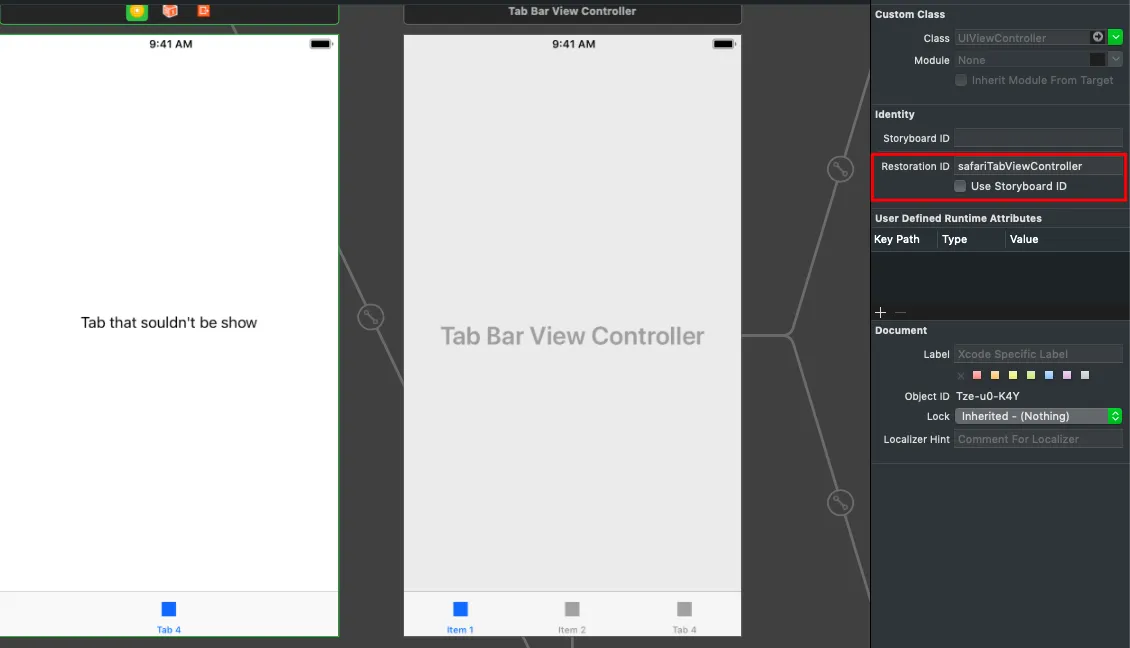Select the Type column header
This screenshot has width=1130, height=648.
tap(954, 239)
